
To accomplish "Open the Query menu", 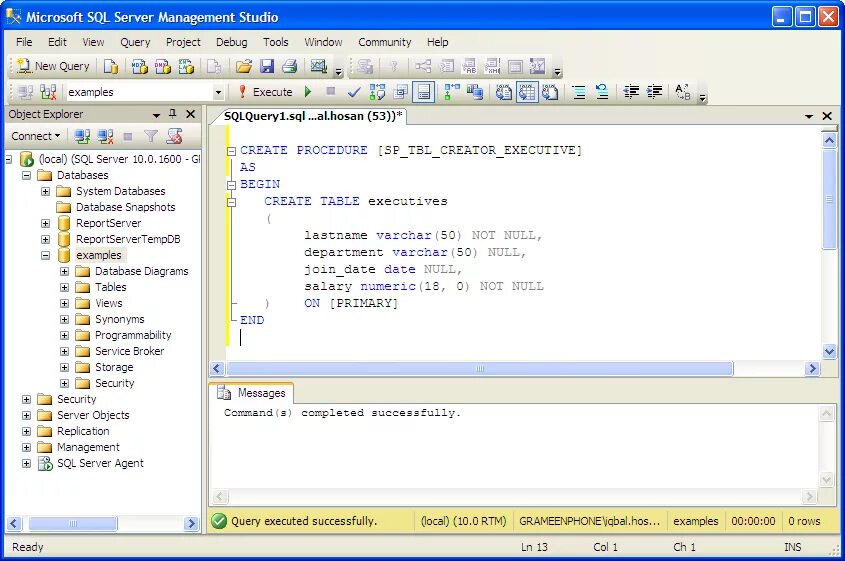I will 135,42.
